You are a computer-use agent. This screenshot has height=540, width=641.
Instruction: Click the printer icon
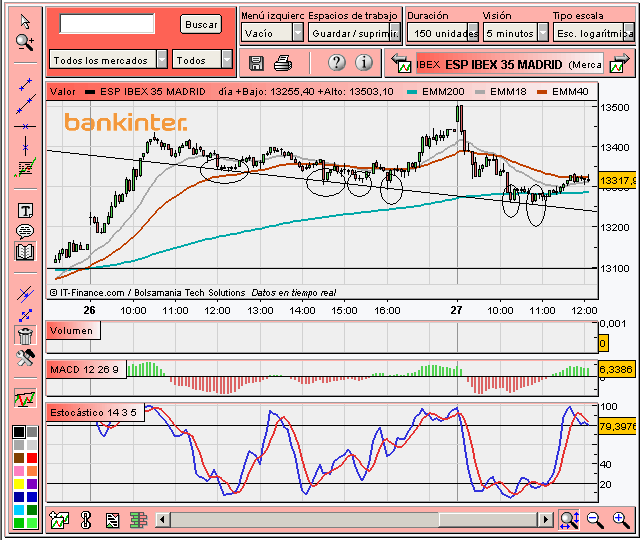(x=283, y=63)
